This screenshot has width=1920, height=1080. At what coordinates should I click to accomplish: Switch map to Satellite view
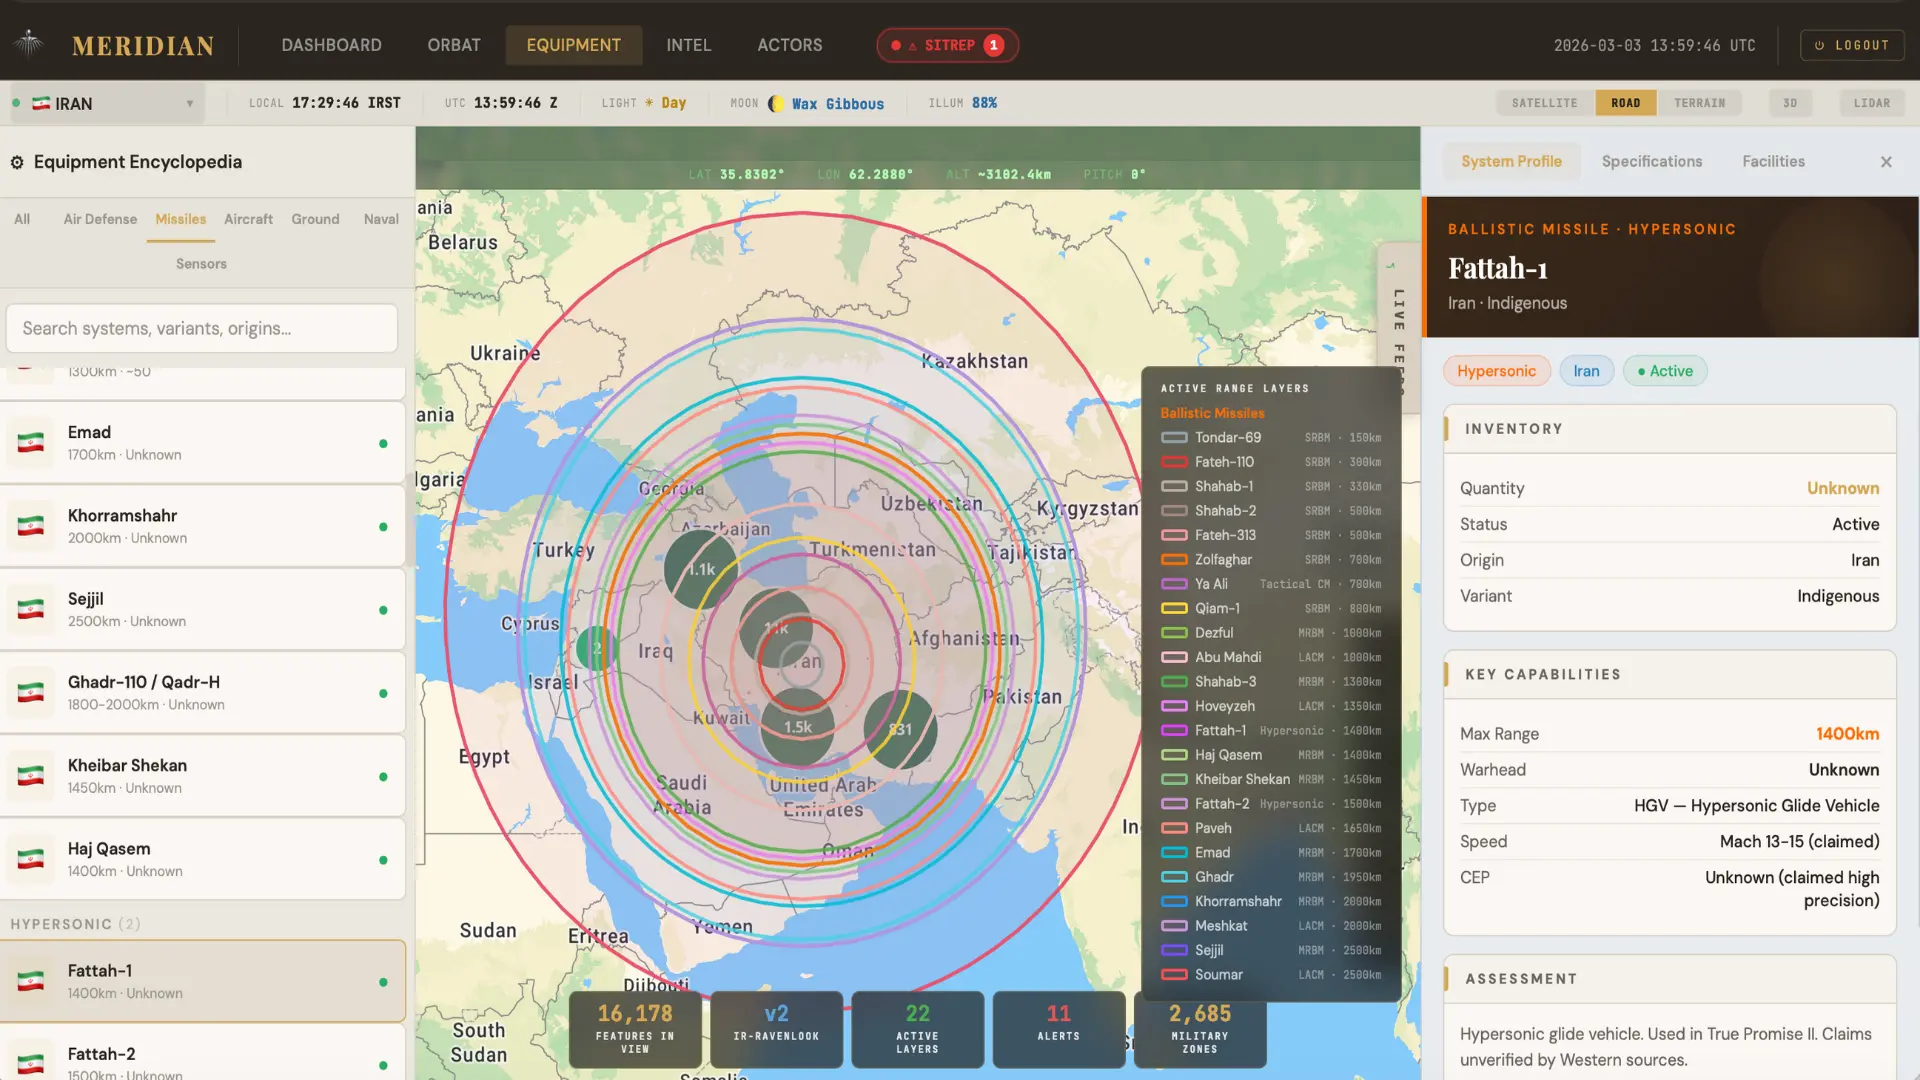1544,103
